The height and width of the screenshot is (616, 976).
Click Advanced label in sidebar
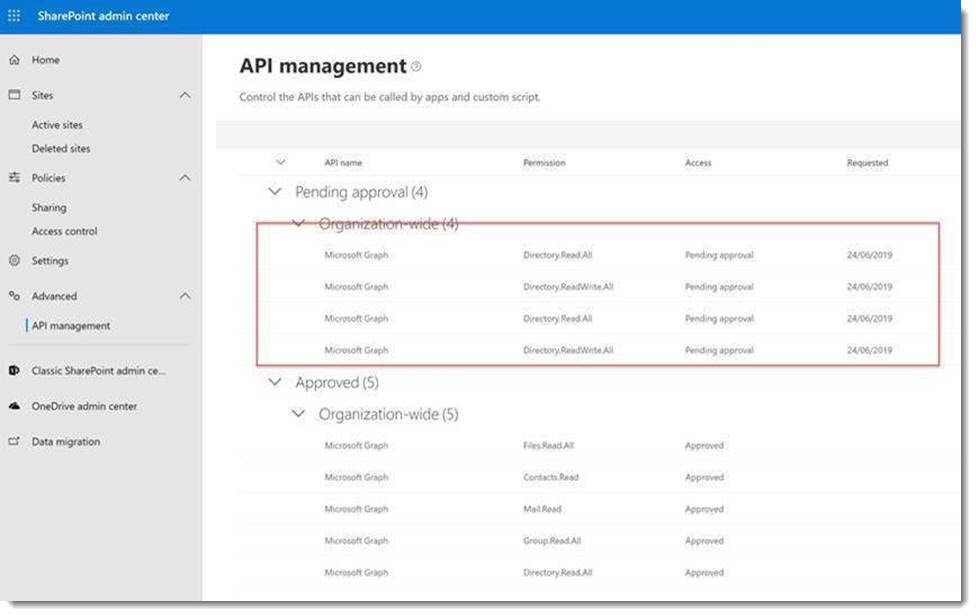pos(54,296)
